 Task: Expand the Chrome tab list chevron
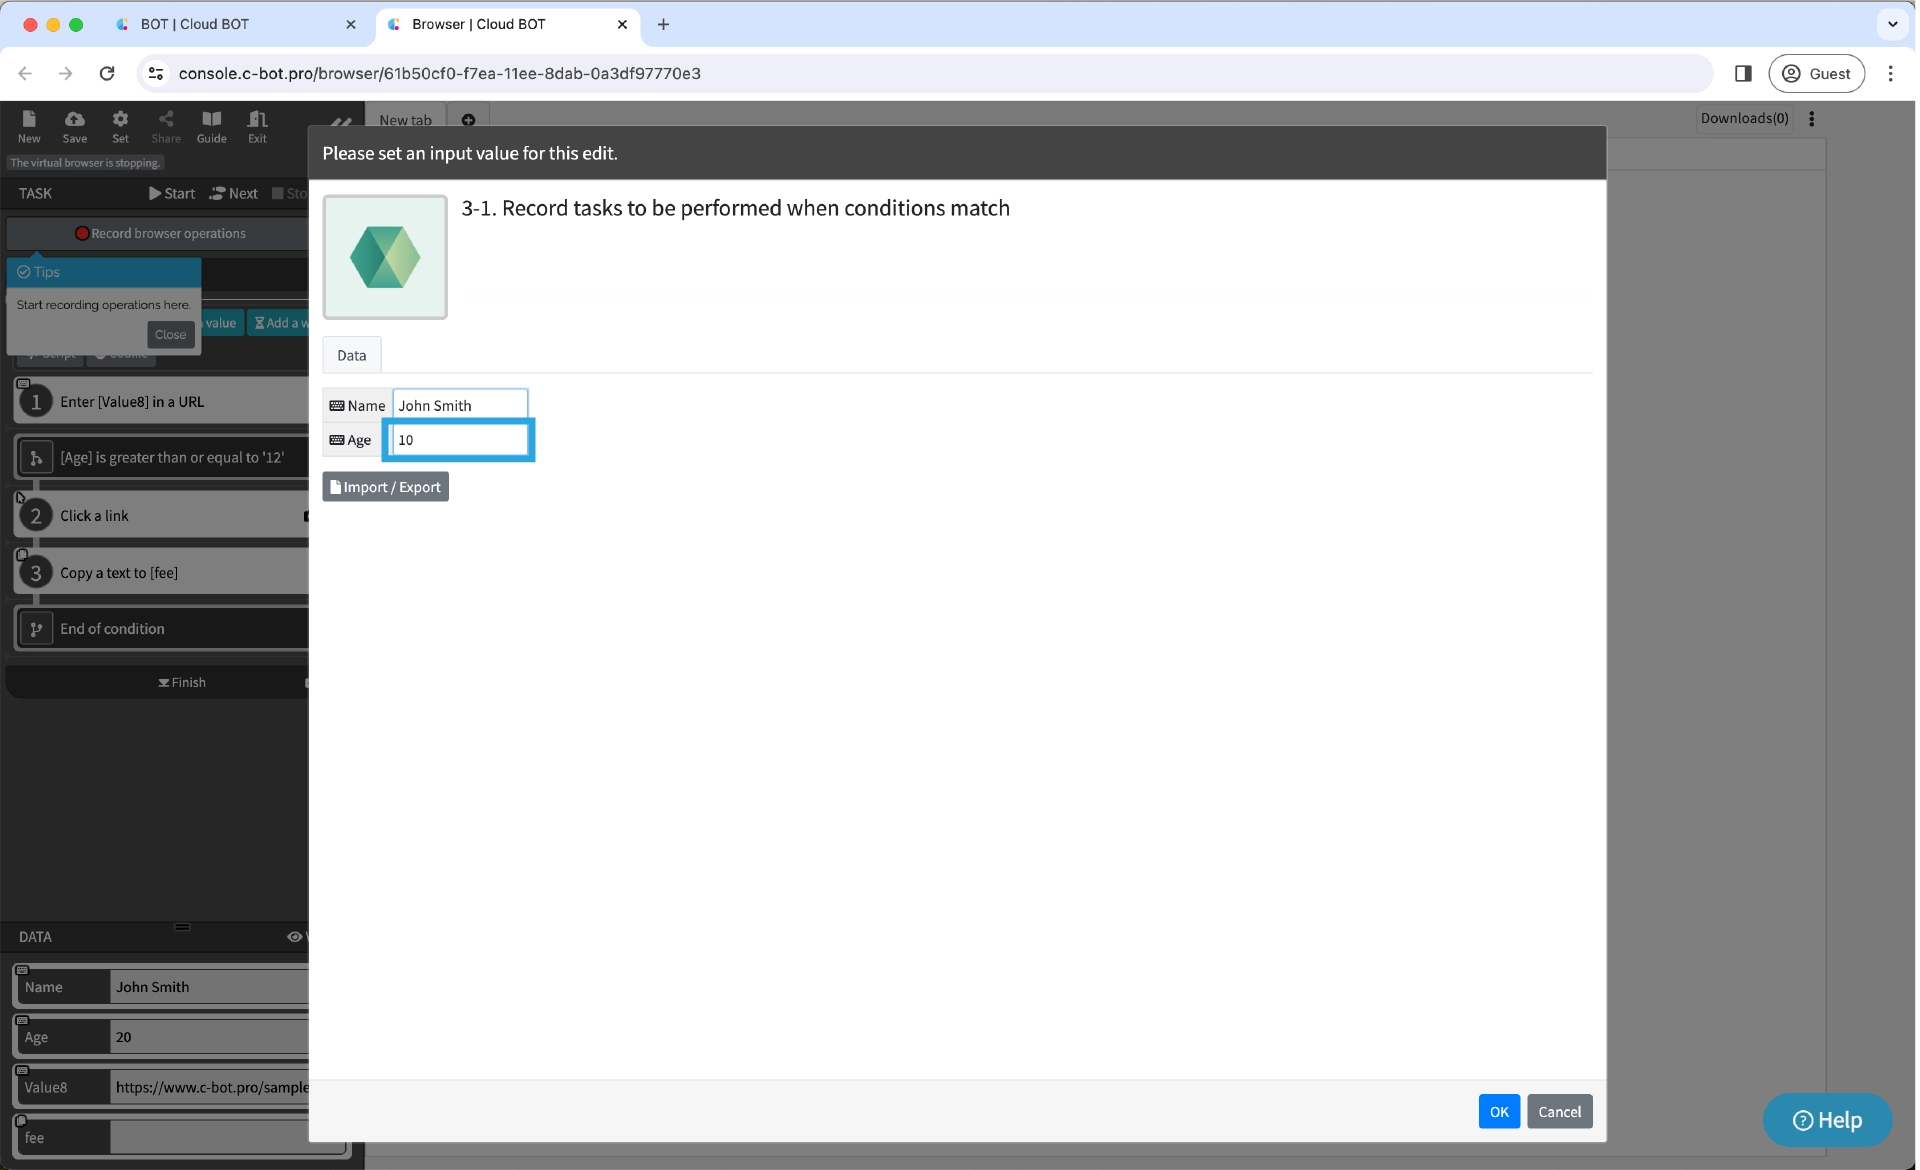[x=1892, y=24]
